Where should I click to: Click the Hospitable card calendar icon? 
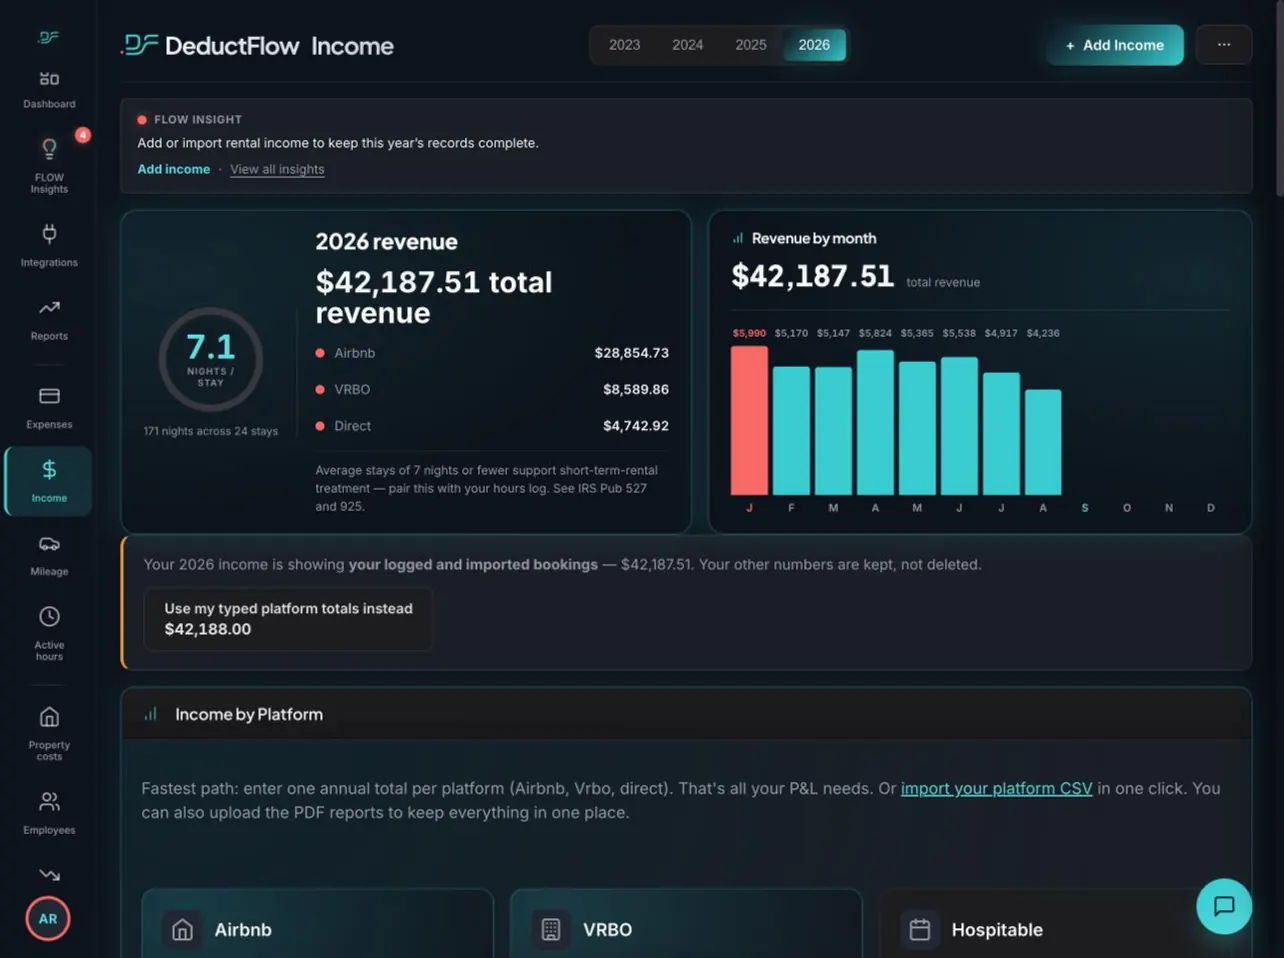pos(920,929)
